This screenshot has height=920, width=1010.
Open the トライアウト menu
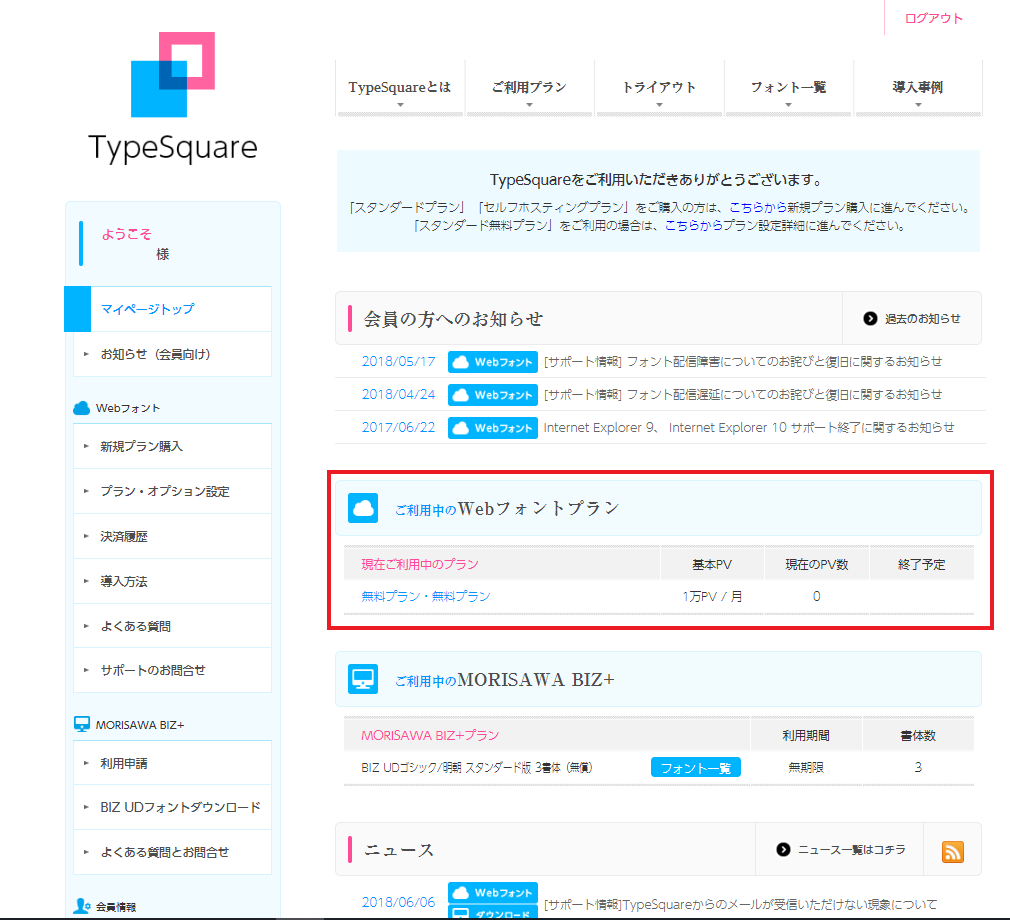click(x=659, y=88)
